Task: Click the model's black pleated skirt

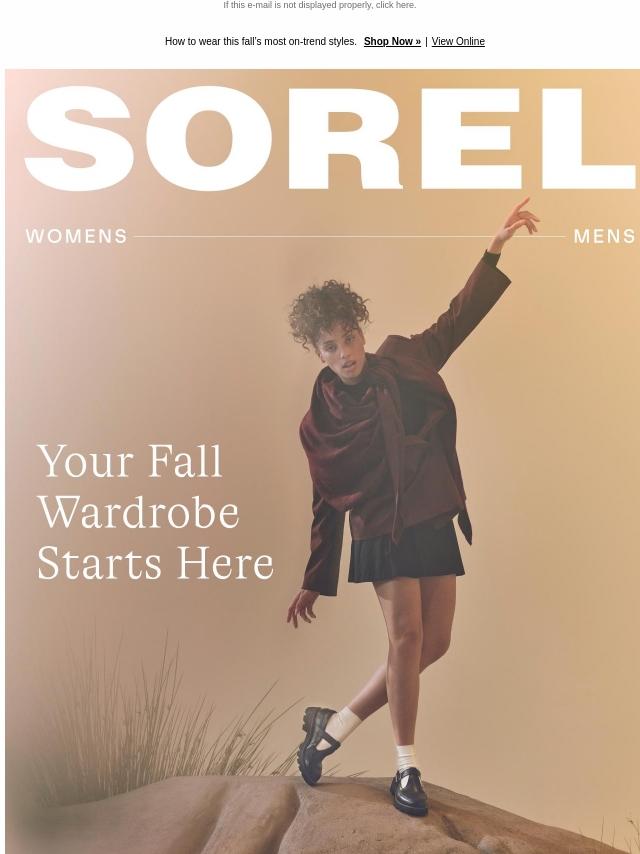Action: (406, 550)
